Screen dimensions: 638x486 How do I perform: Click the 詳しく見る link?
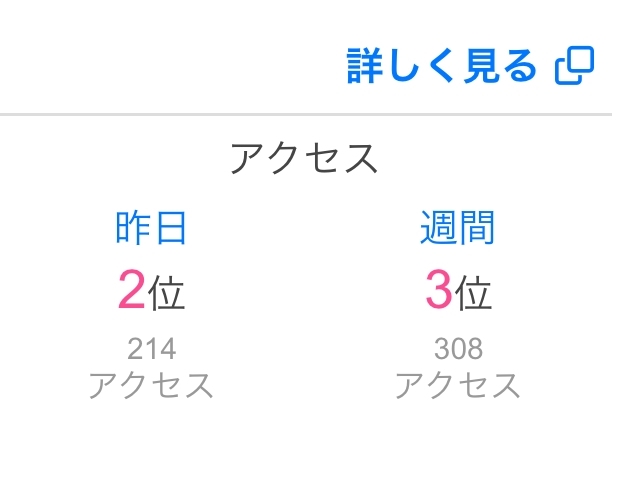442,66
